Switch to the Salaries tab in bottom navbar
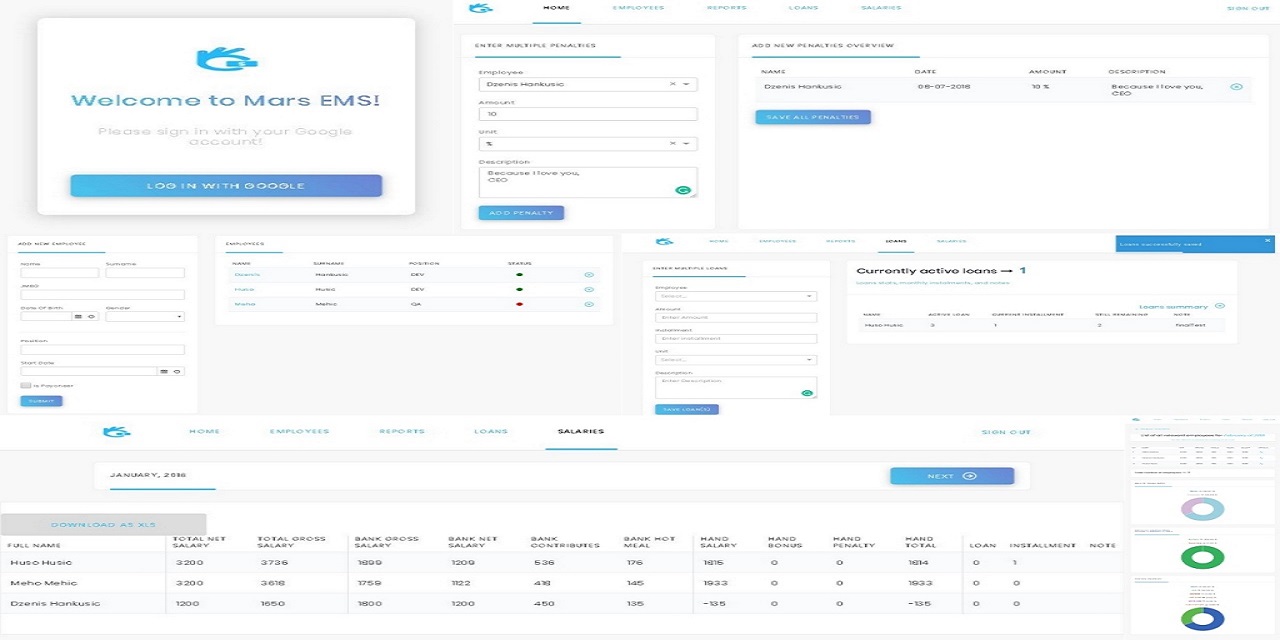Screen dimensions: 1280x640 click(x=580, y=432)
